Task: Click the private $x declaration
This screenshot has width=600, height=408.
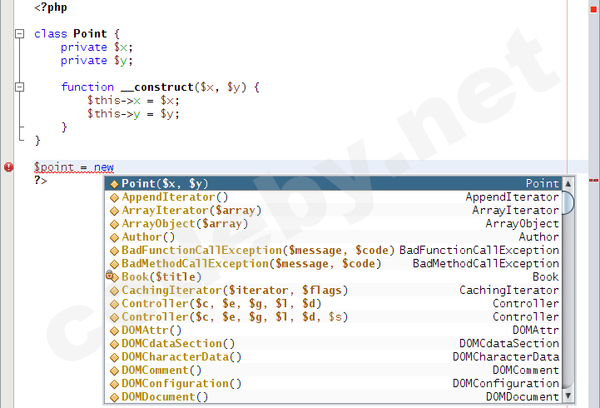Action: point(96,47)
